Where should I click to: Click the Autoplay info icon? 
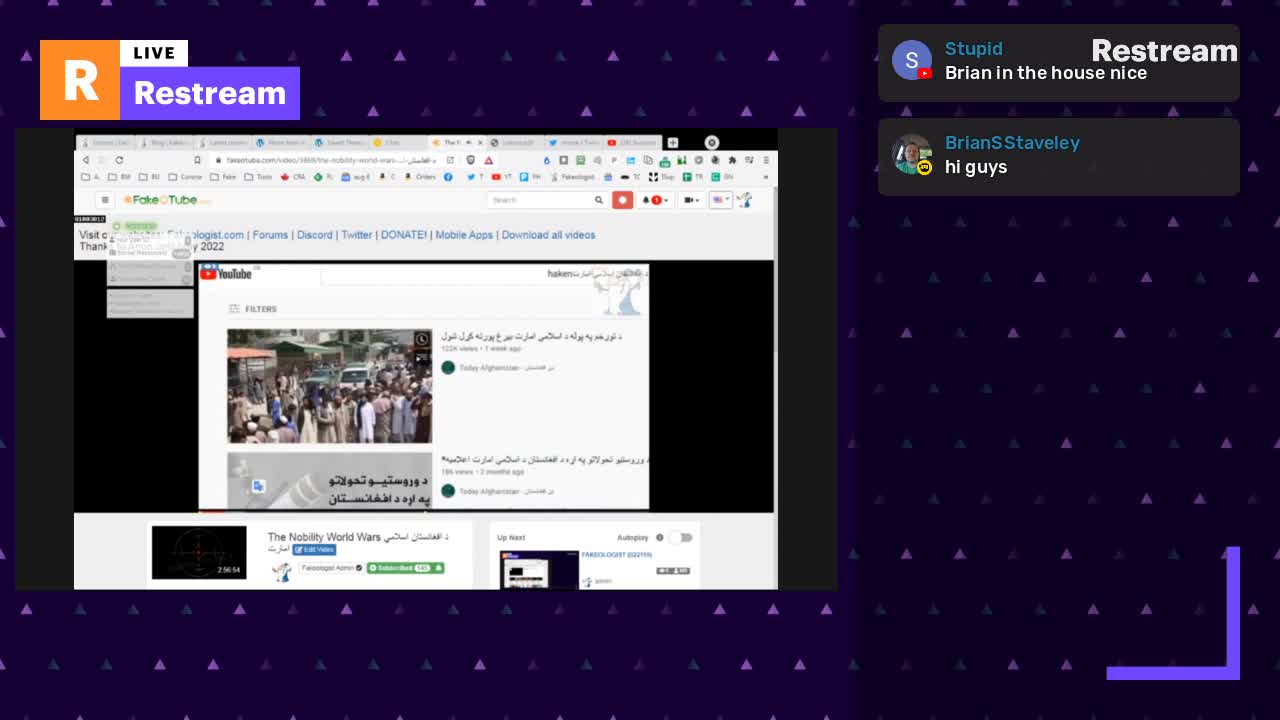[659, 538]
